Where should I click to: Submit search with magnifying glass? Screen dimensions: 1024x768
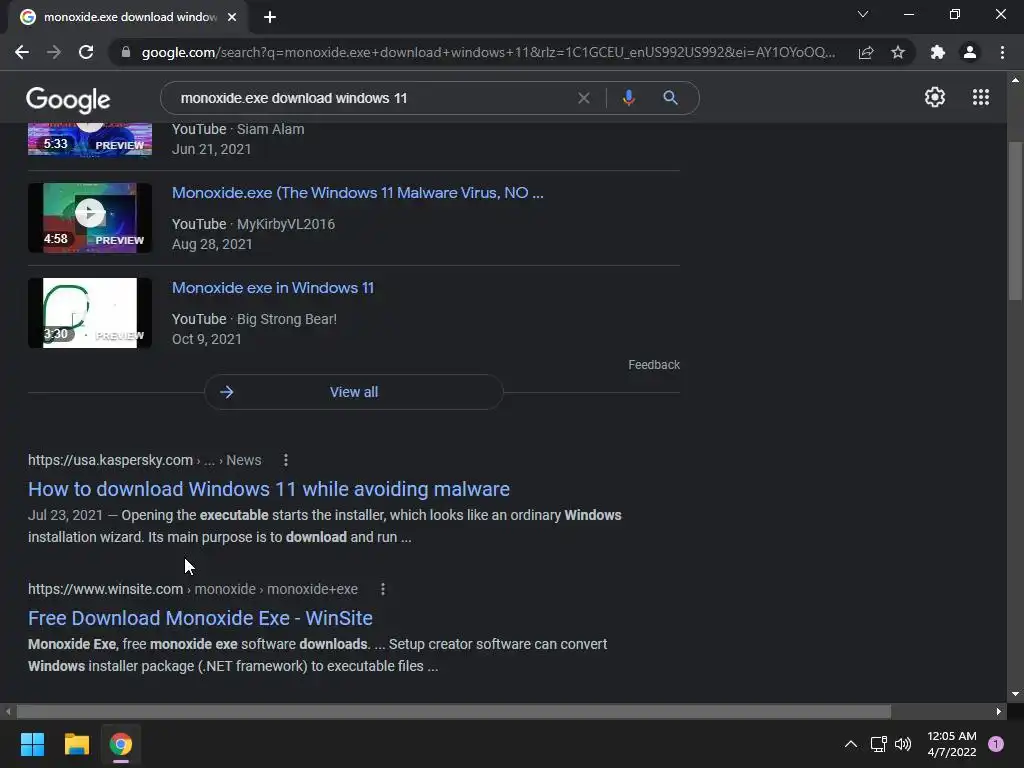coord(670,98)
